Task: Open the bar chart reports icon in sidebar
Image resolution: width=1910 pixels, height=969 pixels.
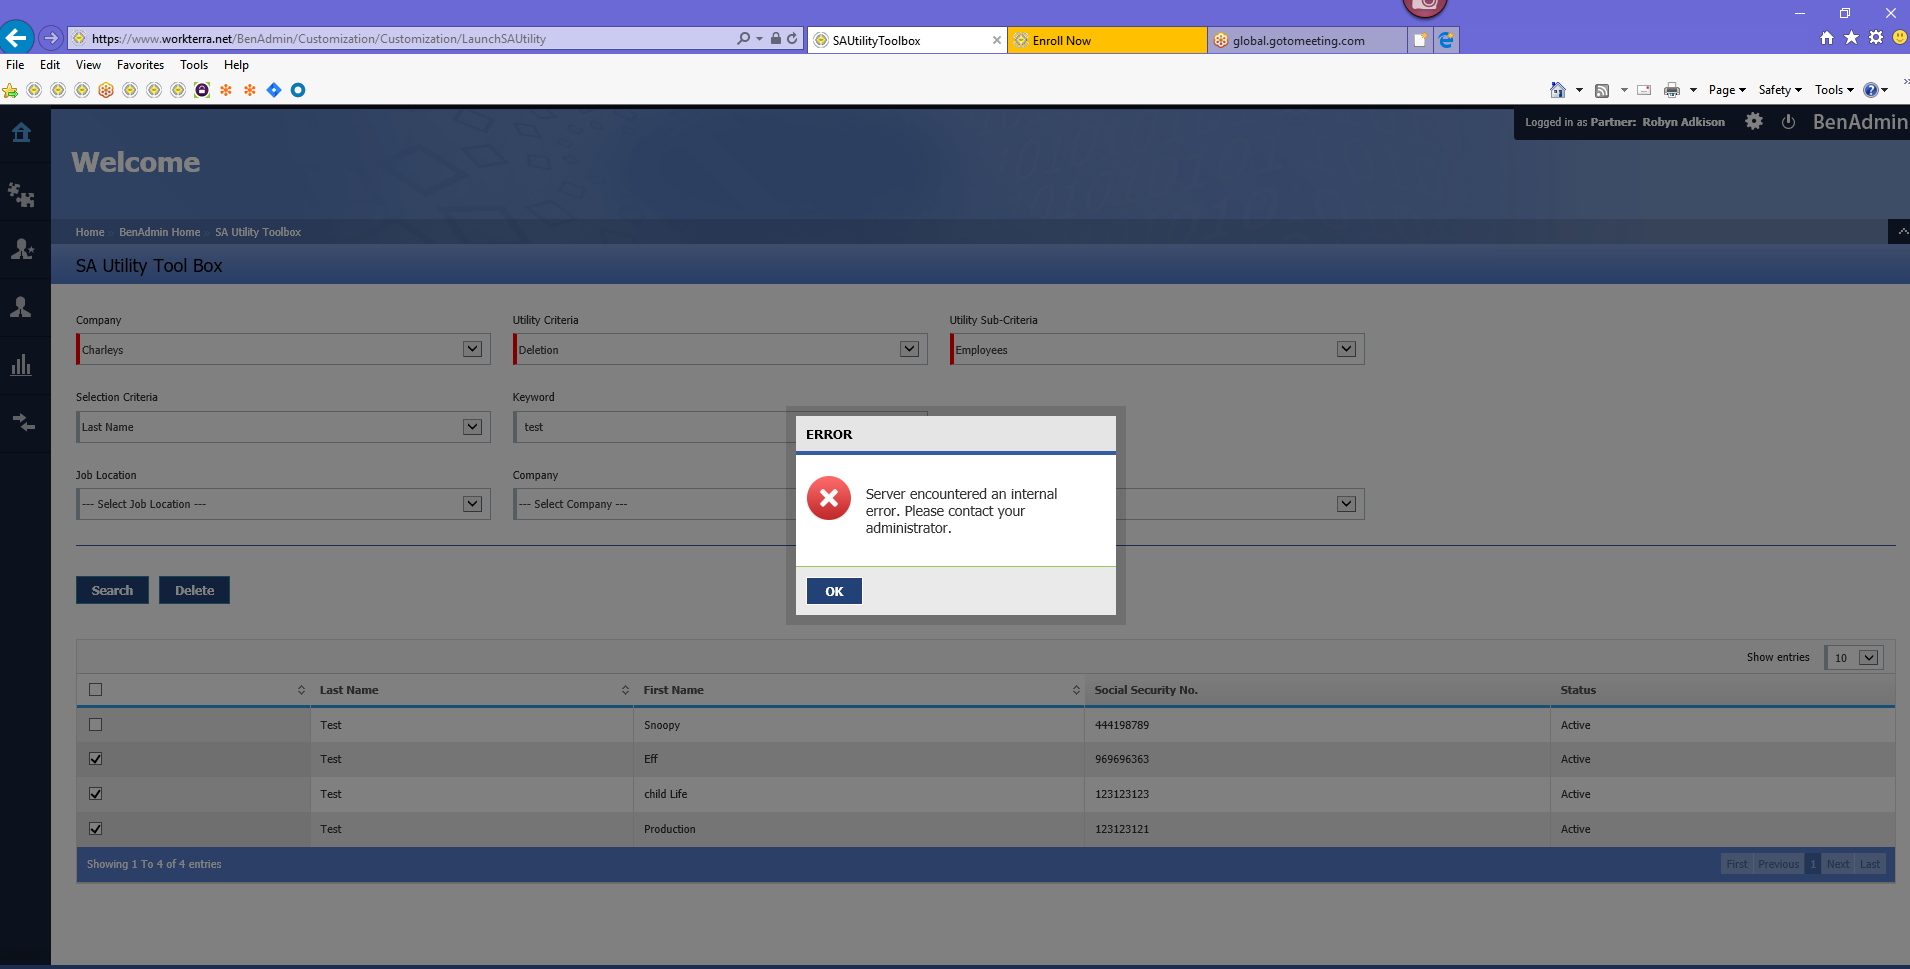Action: tap(21, 364)
